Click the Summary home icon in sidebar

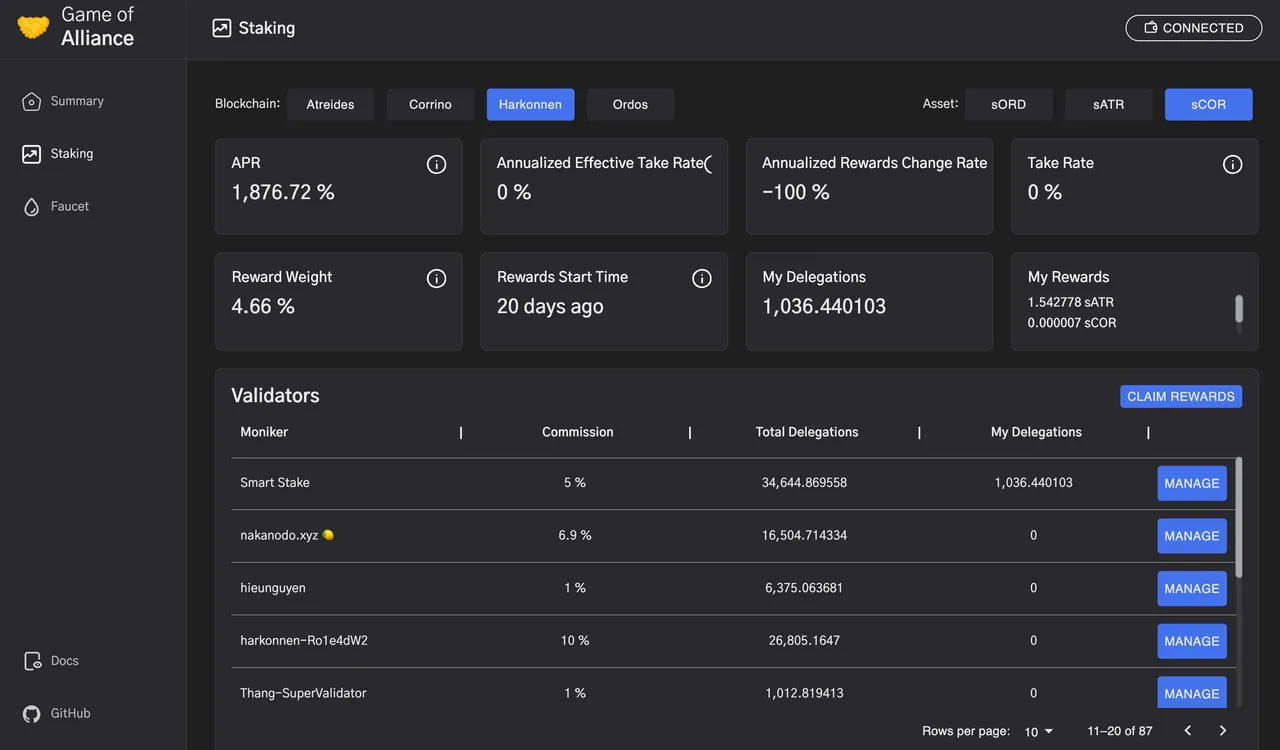[x=32, y=101]
